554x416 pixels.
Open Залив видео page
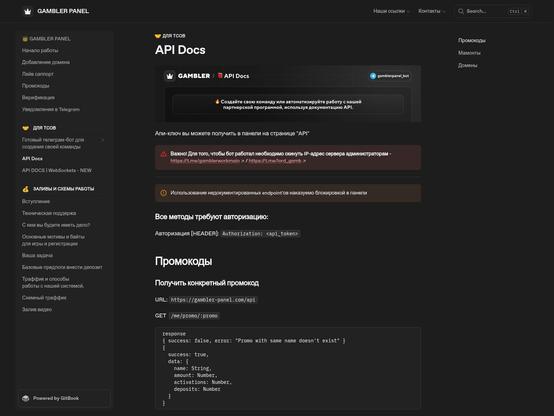[37, 309]
